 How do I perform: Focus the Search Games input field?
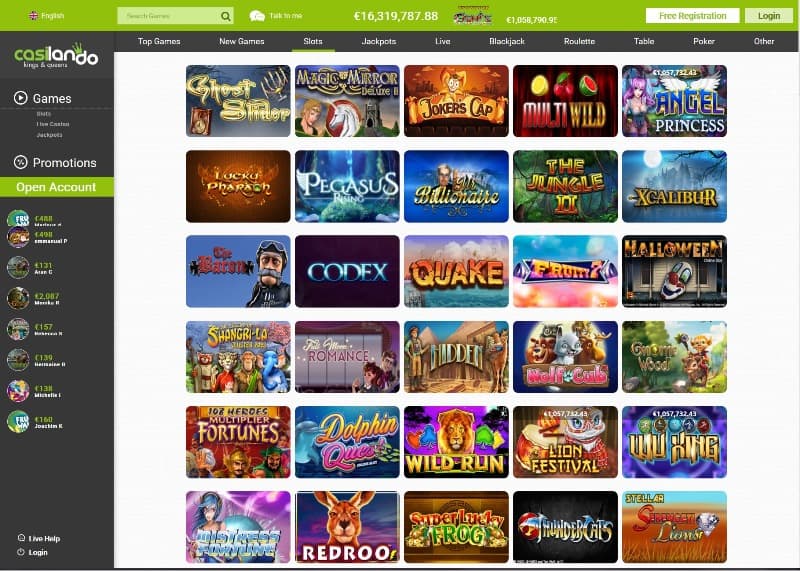pos(168,16)
